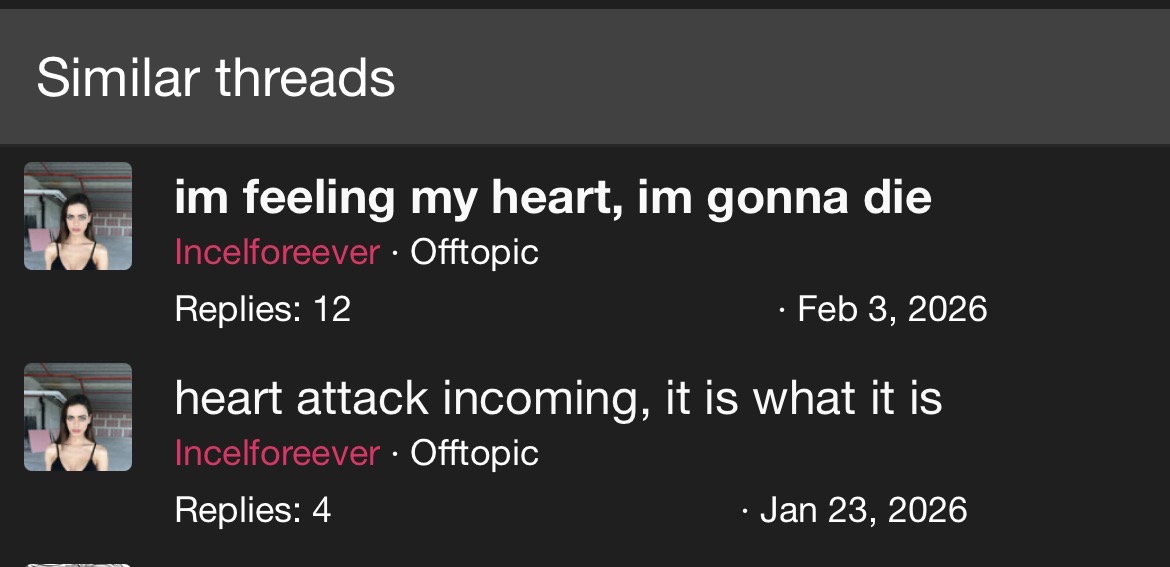This screenshot has width=1170, height=567.
Task: Visit Incelforeever profile from the second thread
Action: 277,453
